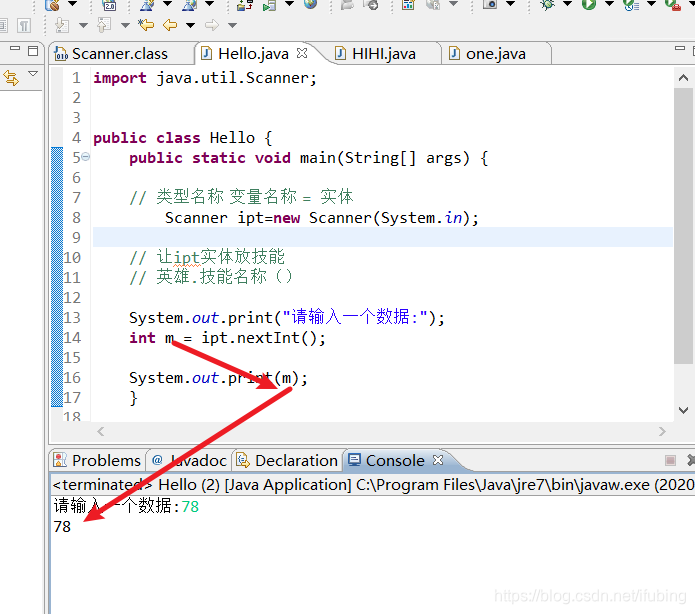Viewport: 695px width, 614px height.
Task: Click the horizontal scrollbar right arrow
Action: 662,431
